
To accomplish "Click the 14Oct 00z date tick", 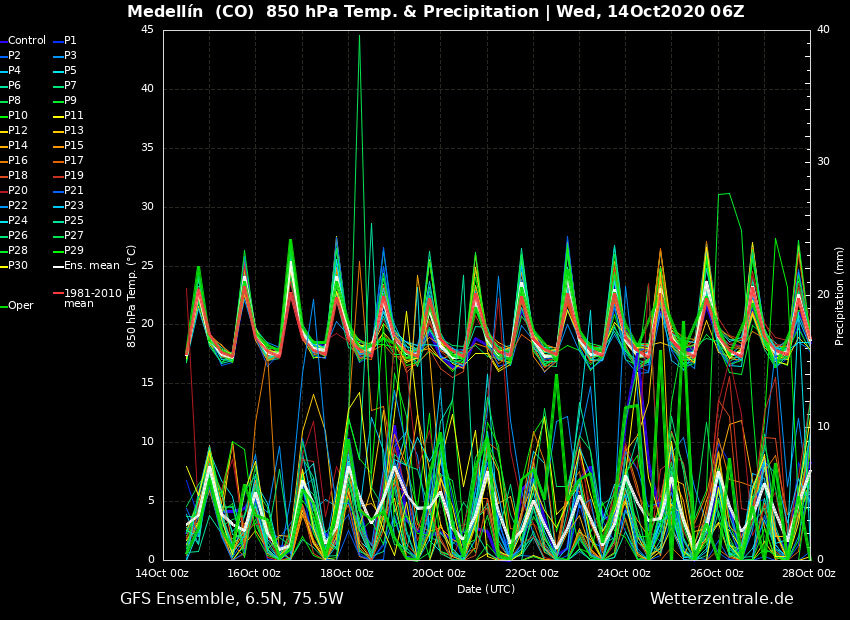I will pos(162,573).
